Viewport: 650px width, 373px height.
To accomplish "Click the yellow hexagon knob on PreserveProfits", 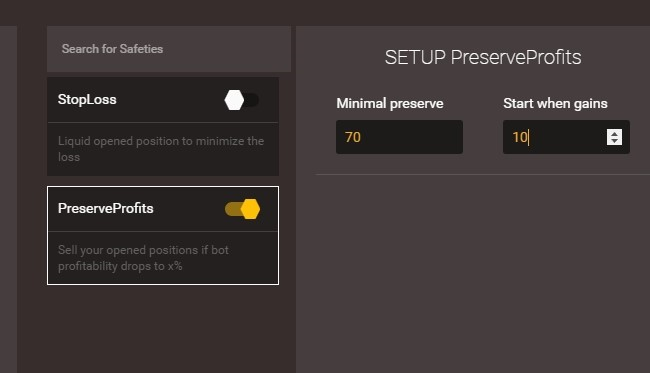I will click(x=250, y=209).
